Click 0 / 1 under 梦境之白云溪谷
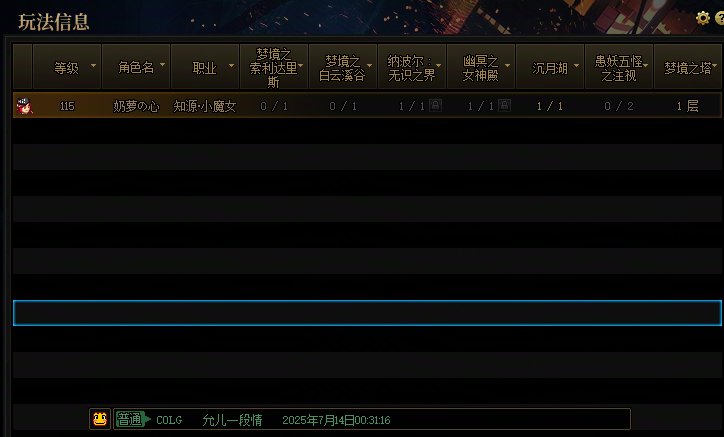The width and height of the screenshot is (724, 437). (343, 106)
